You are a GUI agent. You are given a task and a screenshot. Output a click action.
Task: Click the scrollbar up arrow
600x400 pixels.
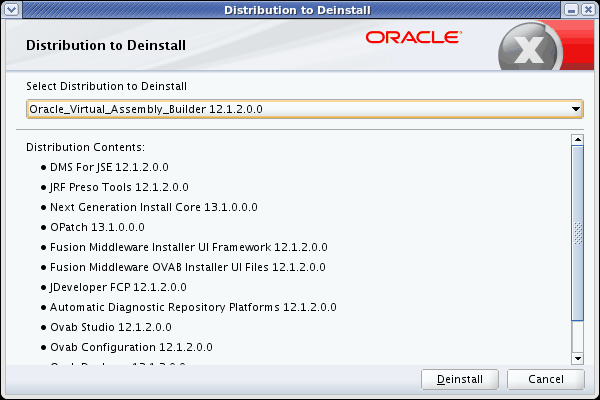pyautogui.click(x=577, y=140)
